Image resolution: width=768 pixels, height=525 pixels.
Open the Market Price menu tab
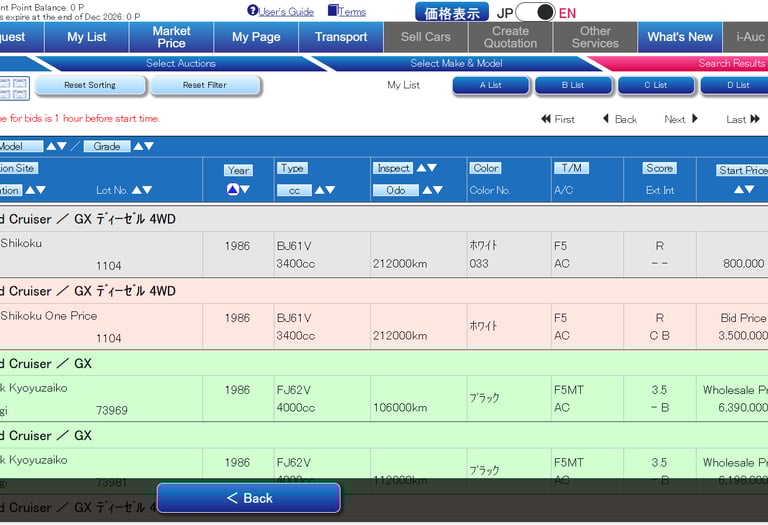click(171, 37)
